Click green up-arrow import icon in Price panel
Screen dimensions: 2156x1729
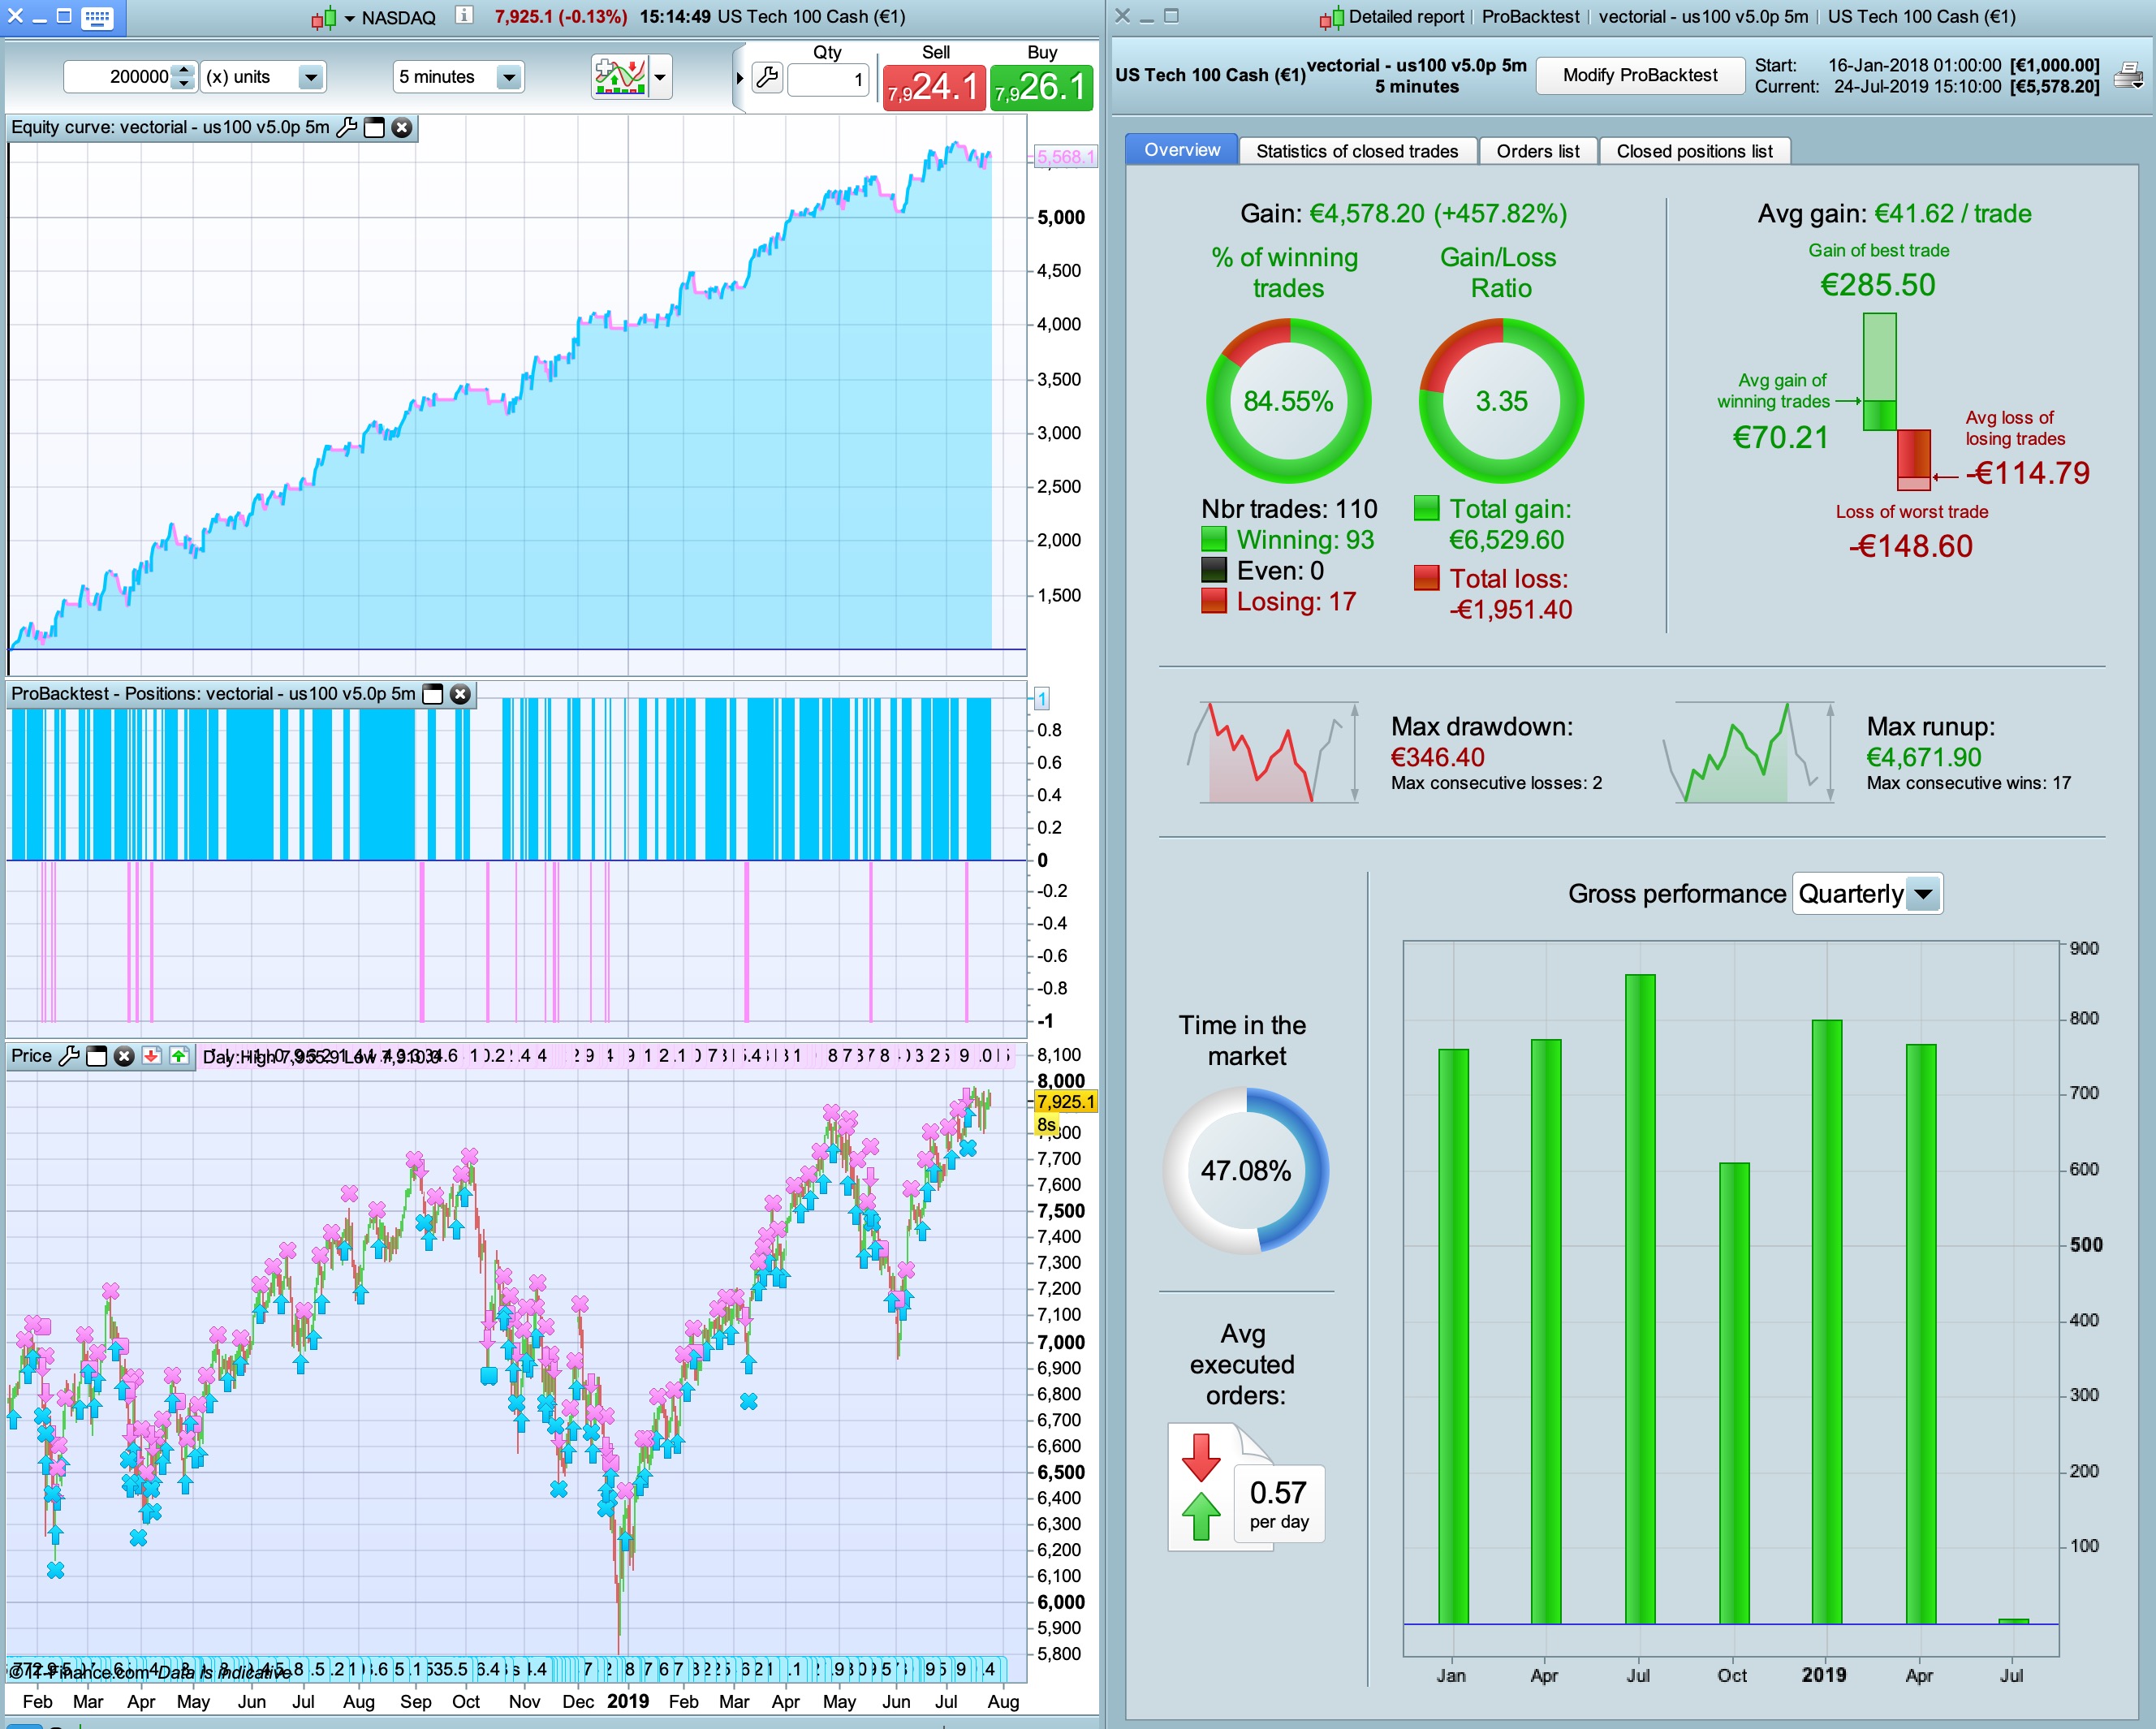[179, 1056]
